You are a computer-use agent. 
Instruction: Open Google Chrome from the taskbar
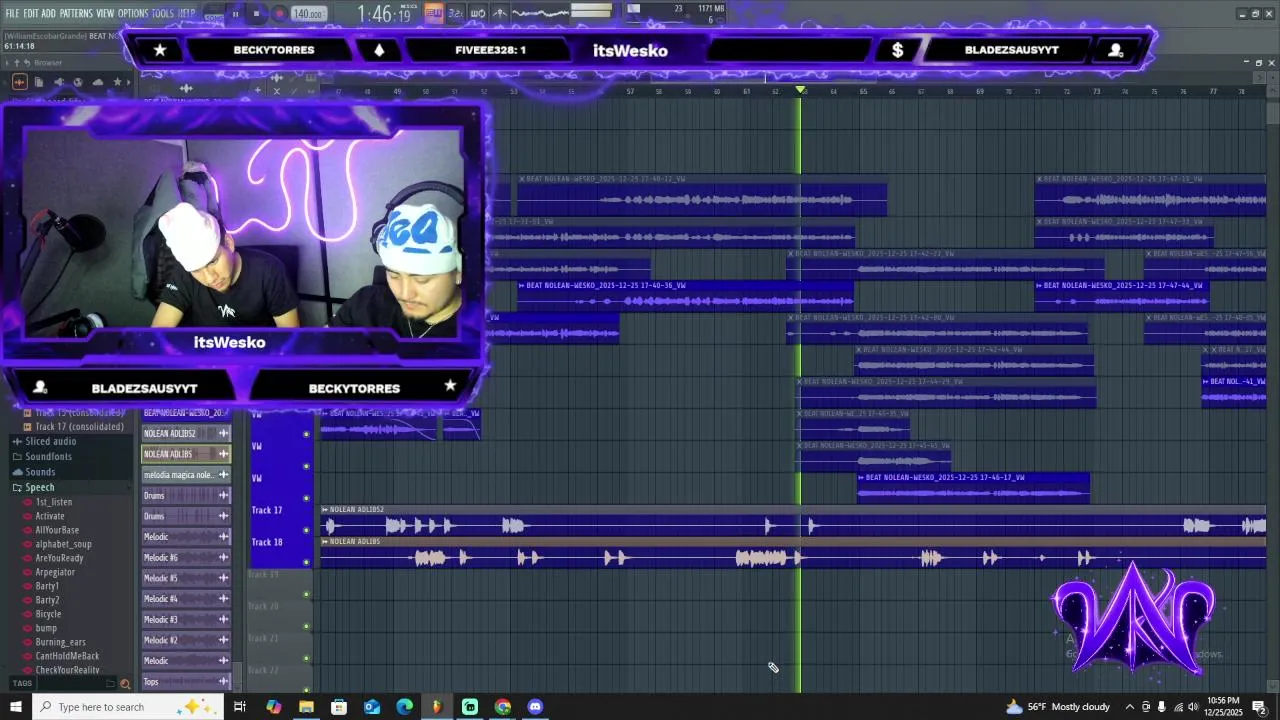[x=503, y=707]
